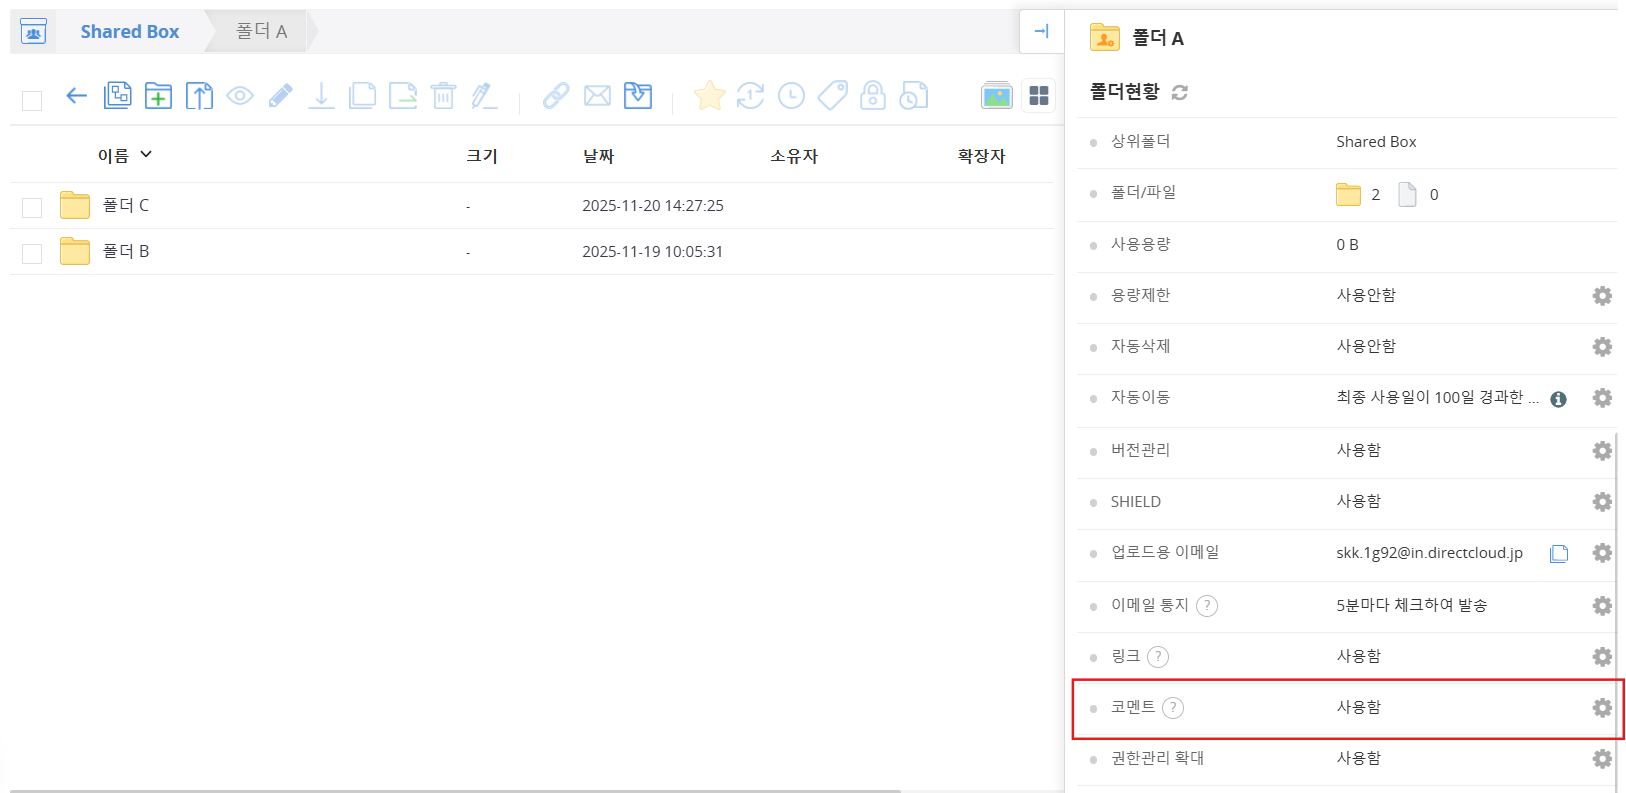Copy the upload email address
1626x793 pixels.
1558,554
